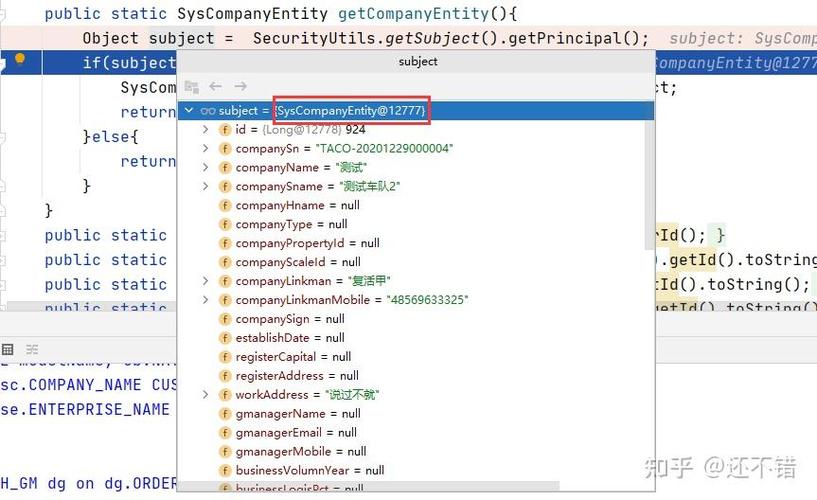Collapse the subject root node
Image resolution: width=817 pixels, height=500 pixels.
click(189, 110)
